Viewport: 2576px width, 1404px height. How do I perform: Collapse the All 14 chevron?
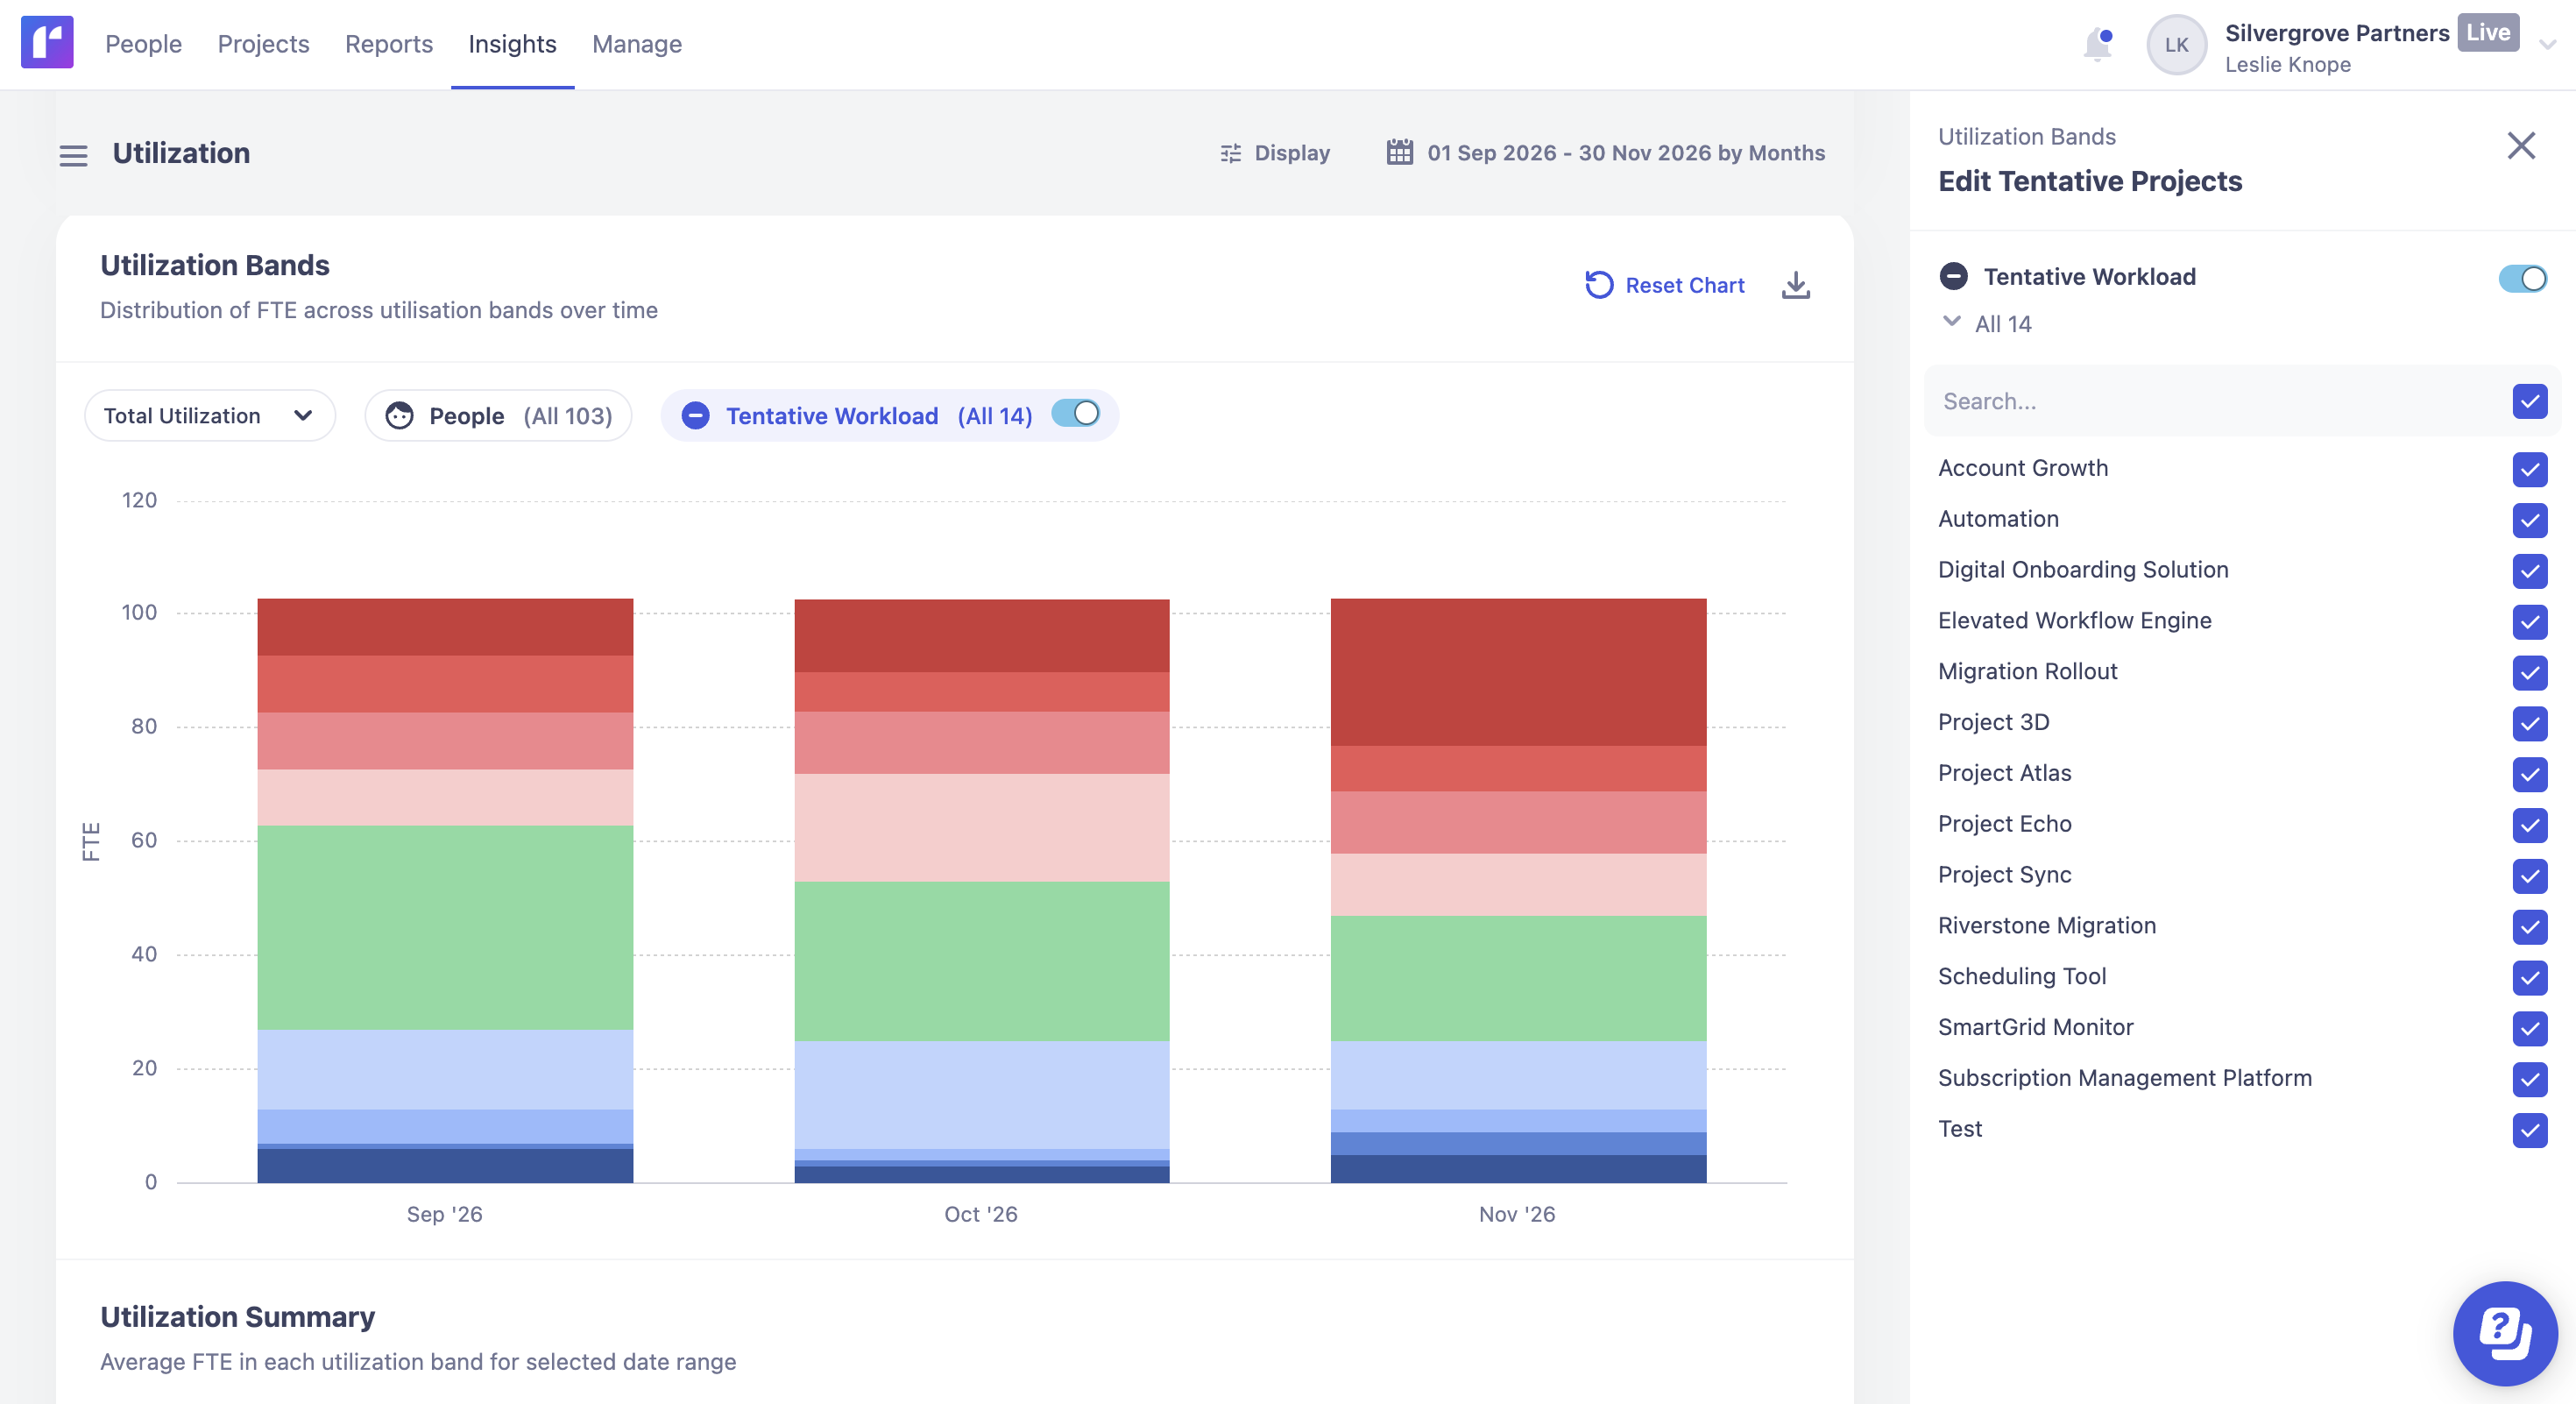point(1950,321)
